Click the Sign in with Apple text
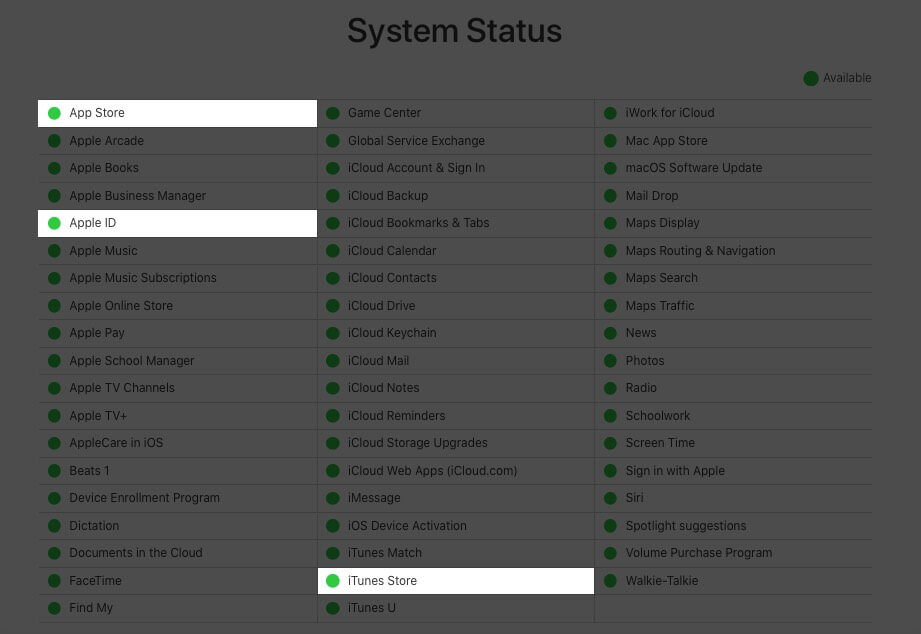Screen dimensions: 921x634 675,471
